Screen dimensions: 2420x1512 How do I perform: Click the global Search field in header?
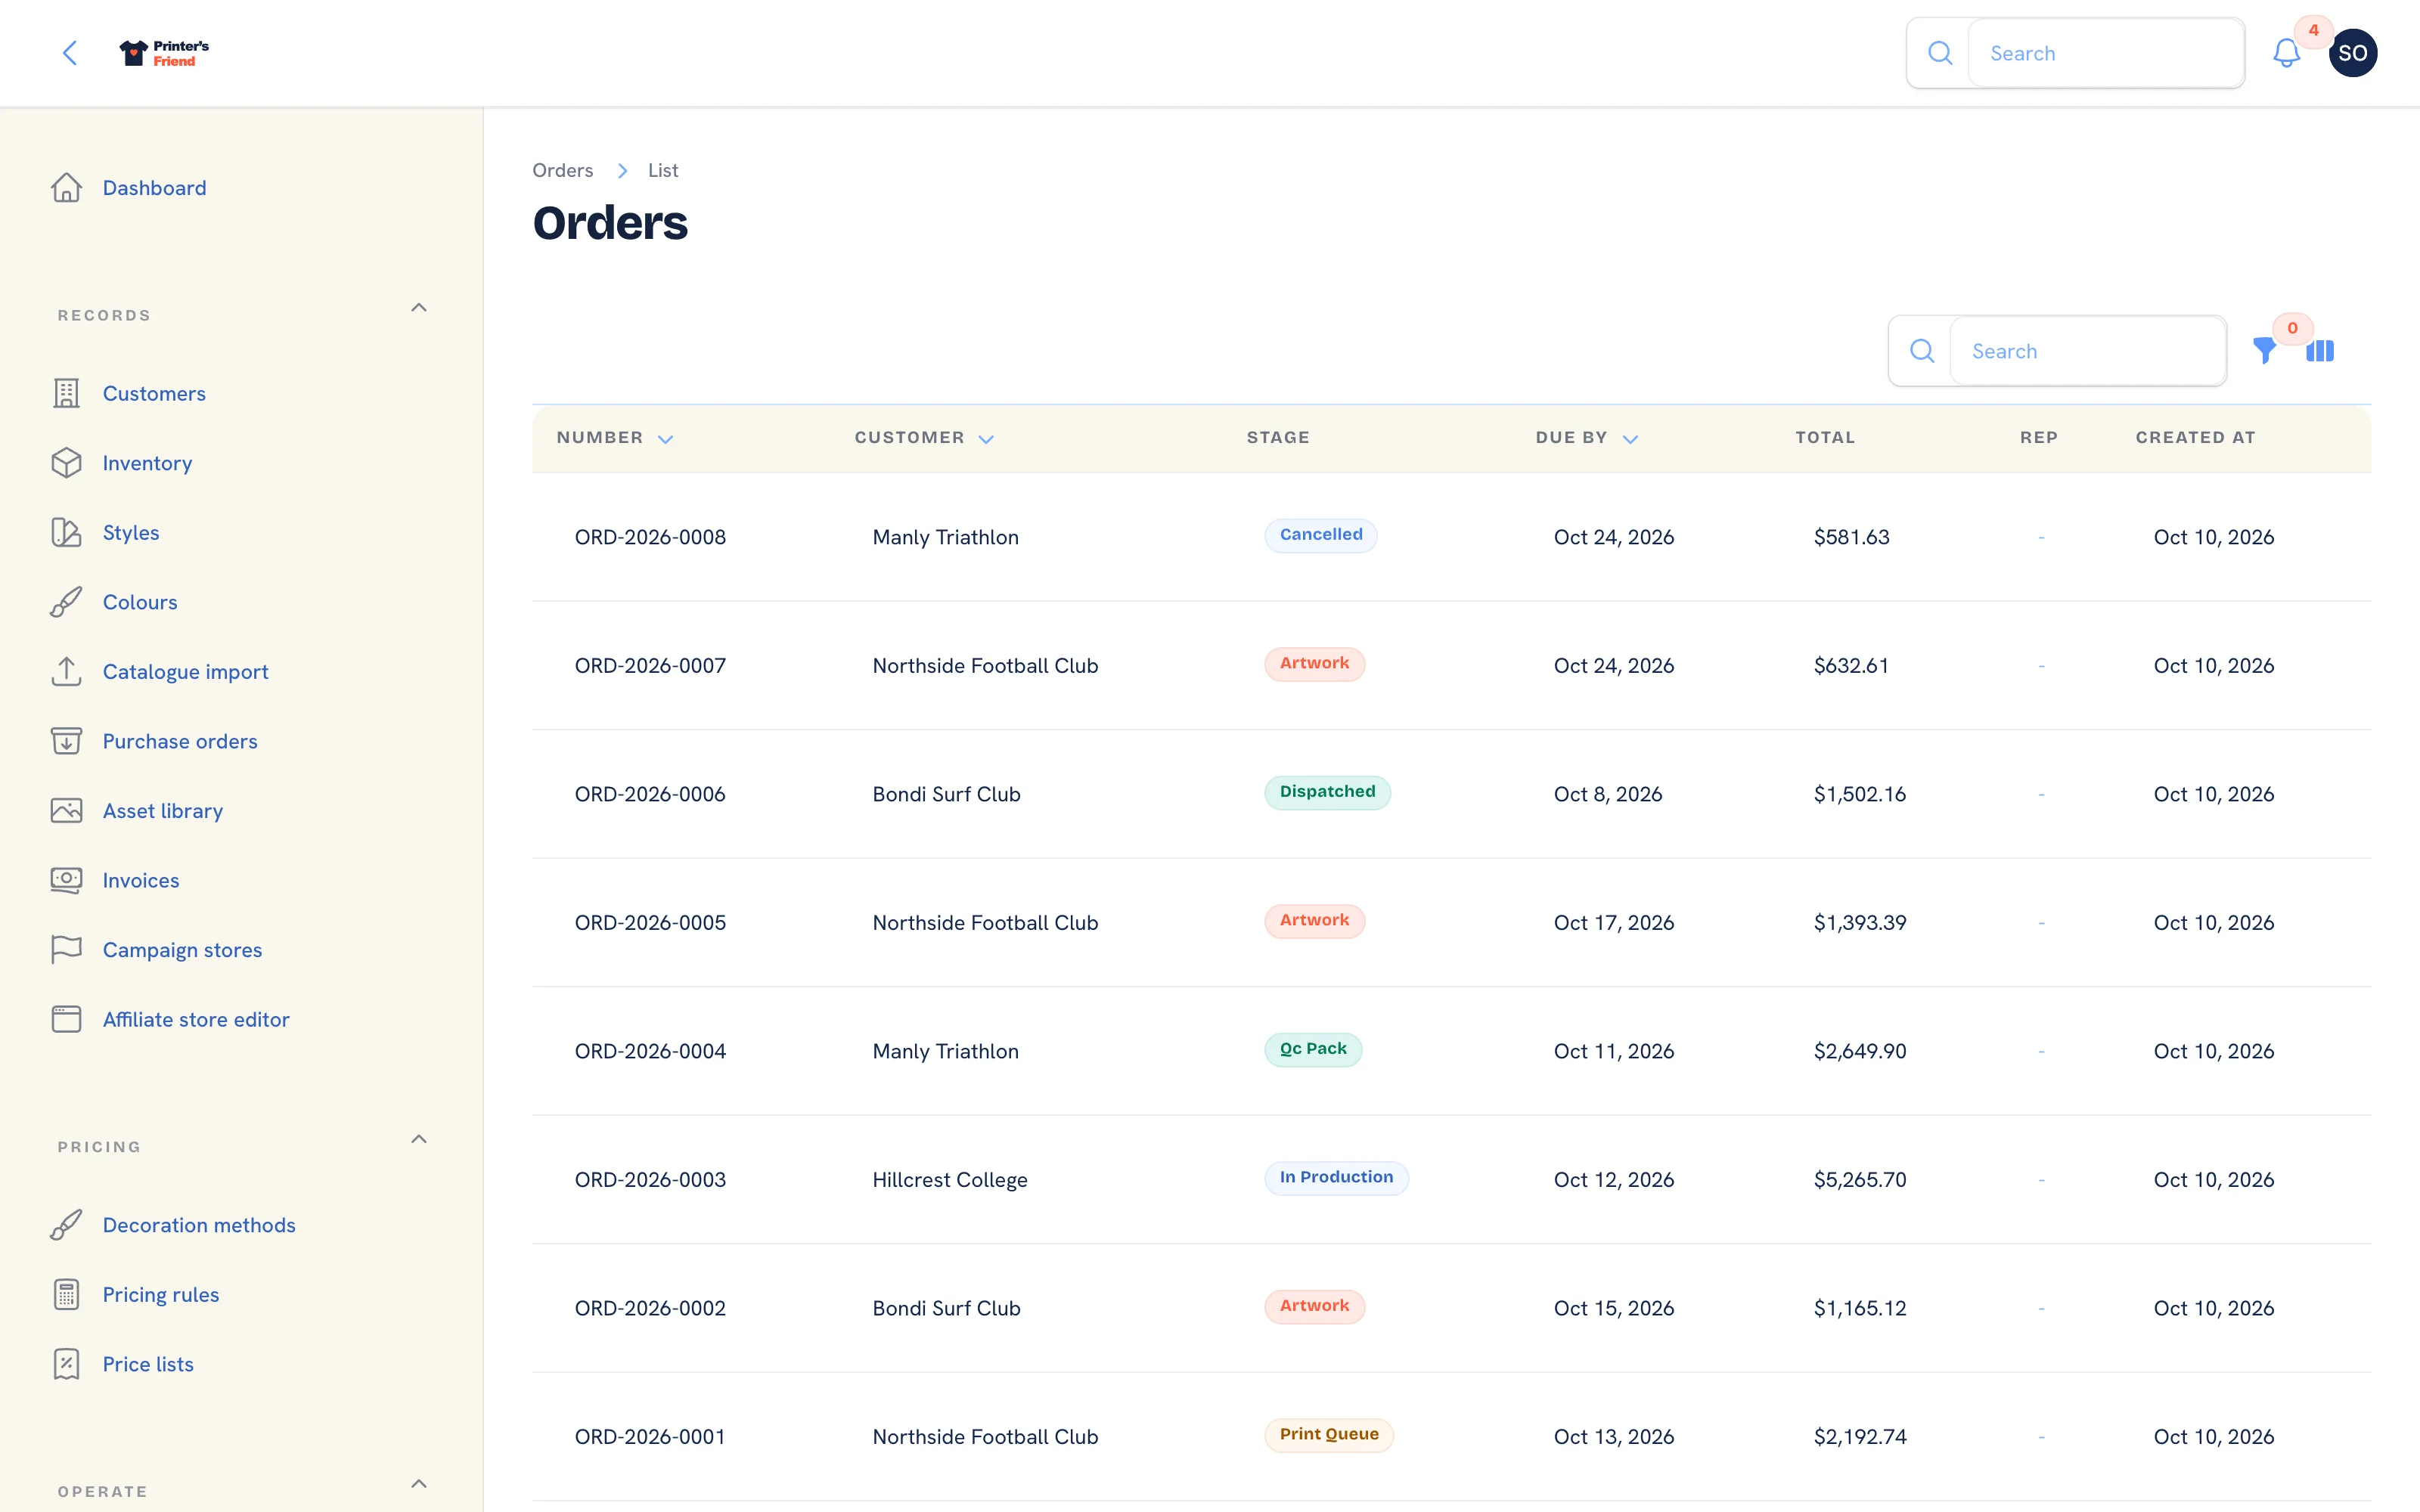point(2106,53)
